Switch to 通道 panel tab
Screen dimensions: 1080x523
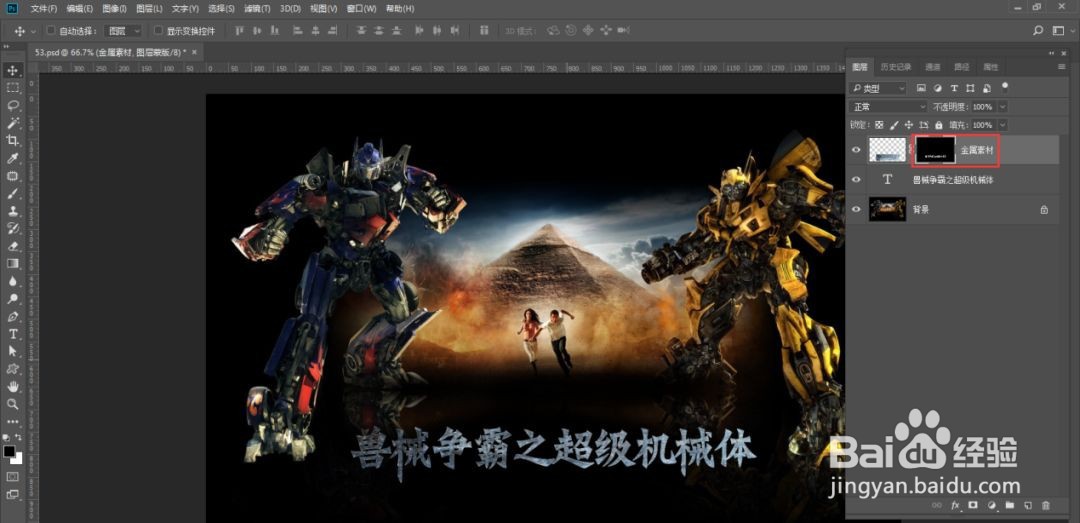(x=933, y=67)
